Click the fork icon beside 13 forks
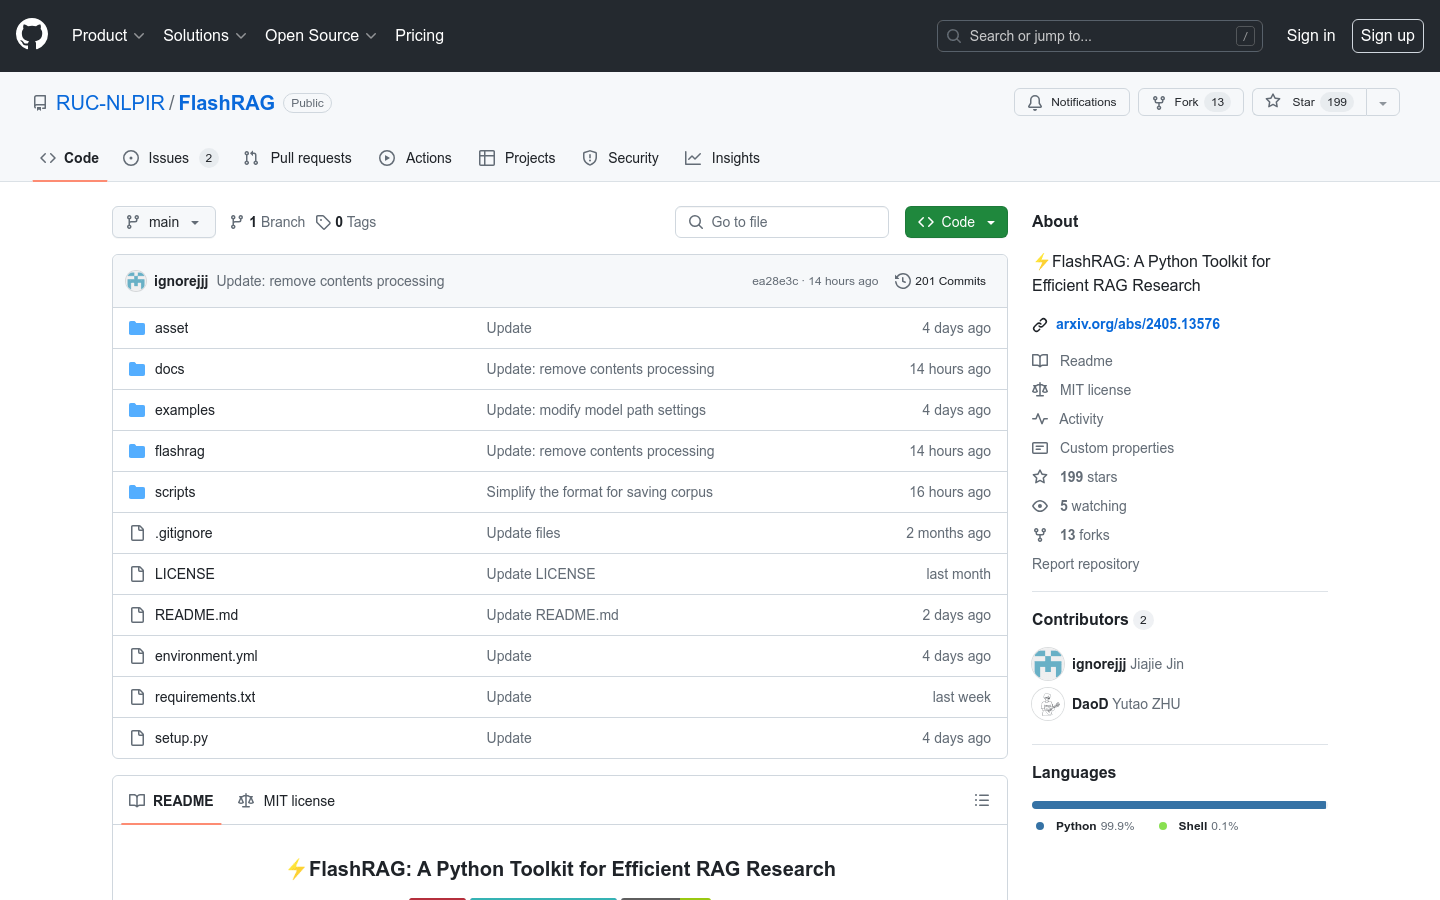The height and width of the screenshot is (900, 1440). click(x=1040, y=535)
